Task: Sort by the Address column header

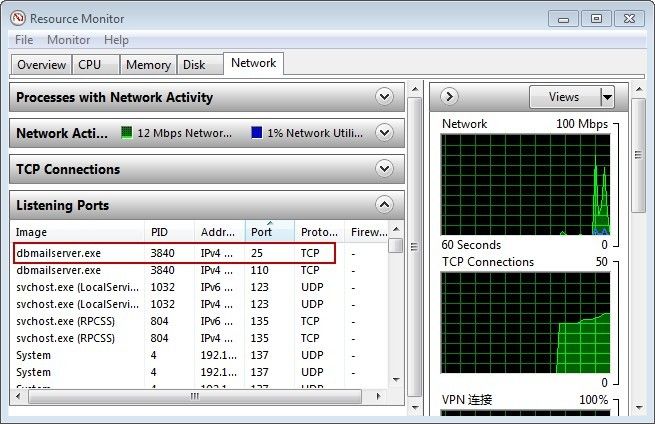Action: (x=220, y=232)
